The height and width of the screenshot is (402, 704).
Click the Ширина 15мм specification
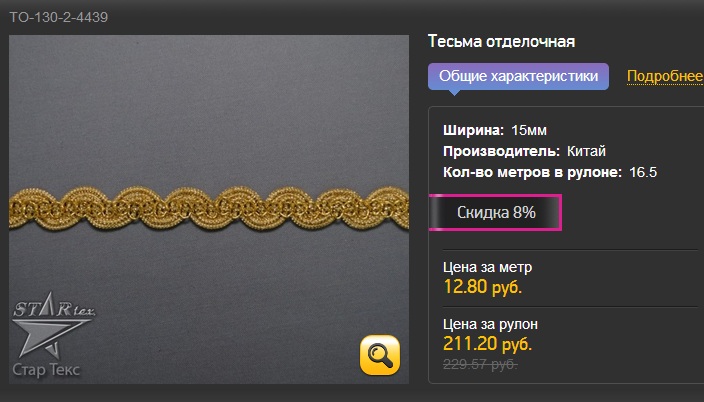(495, 130)
